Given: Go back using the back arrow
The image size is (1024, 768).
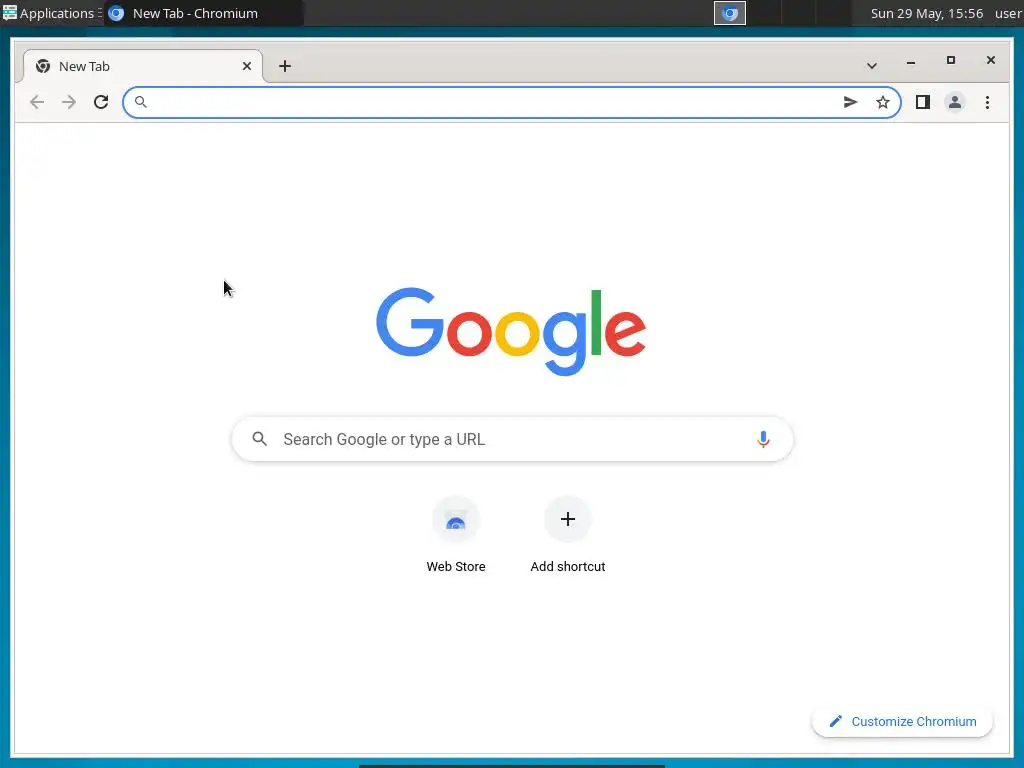Looking at the screenshot, I should tap(37, 102).
